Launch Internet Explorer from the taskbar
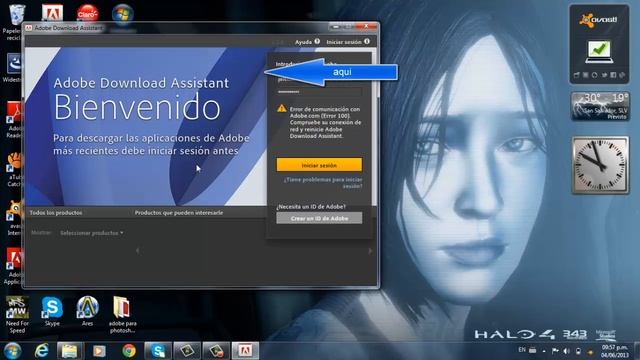This screenshot has height=360, width=640. point(41,351)
